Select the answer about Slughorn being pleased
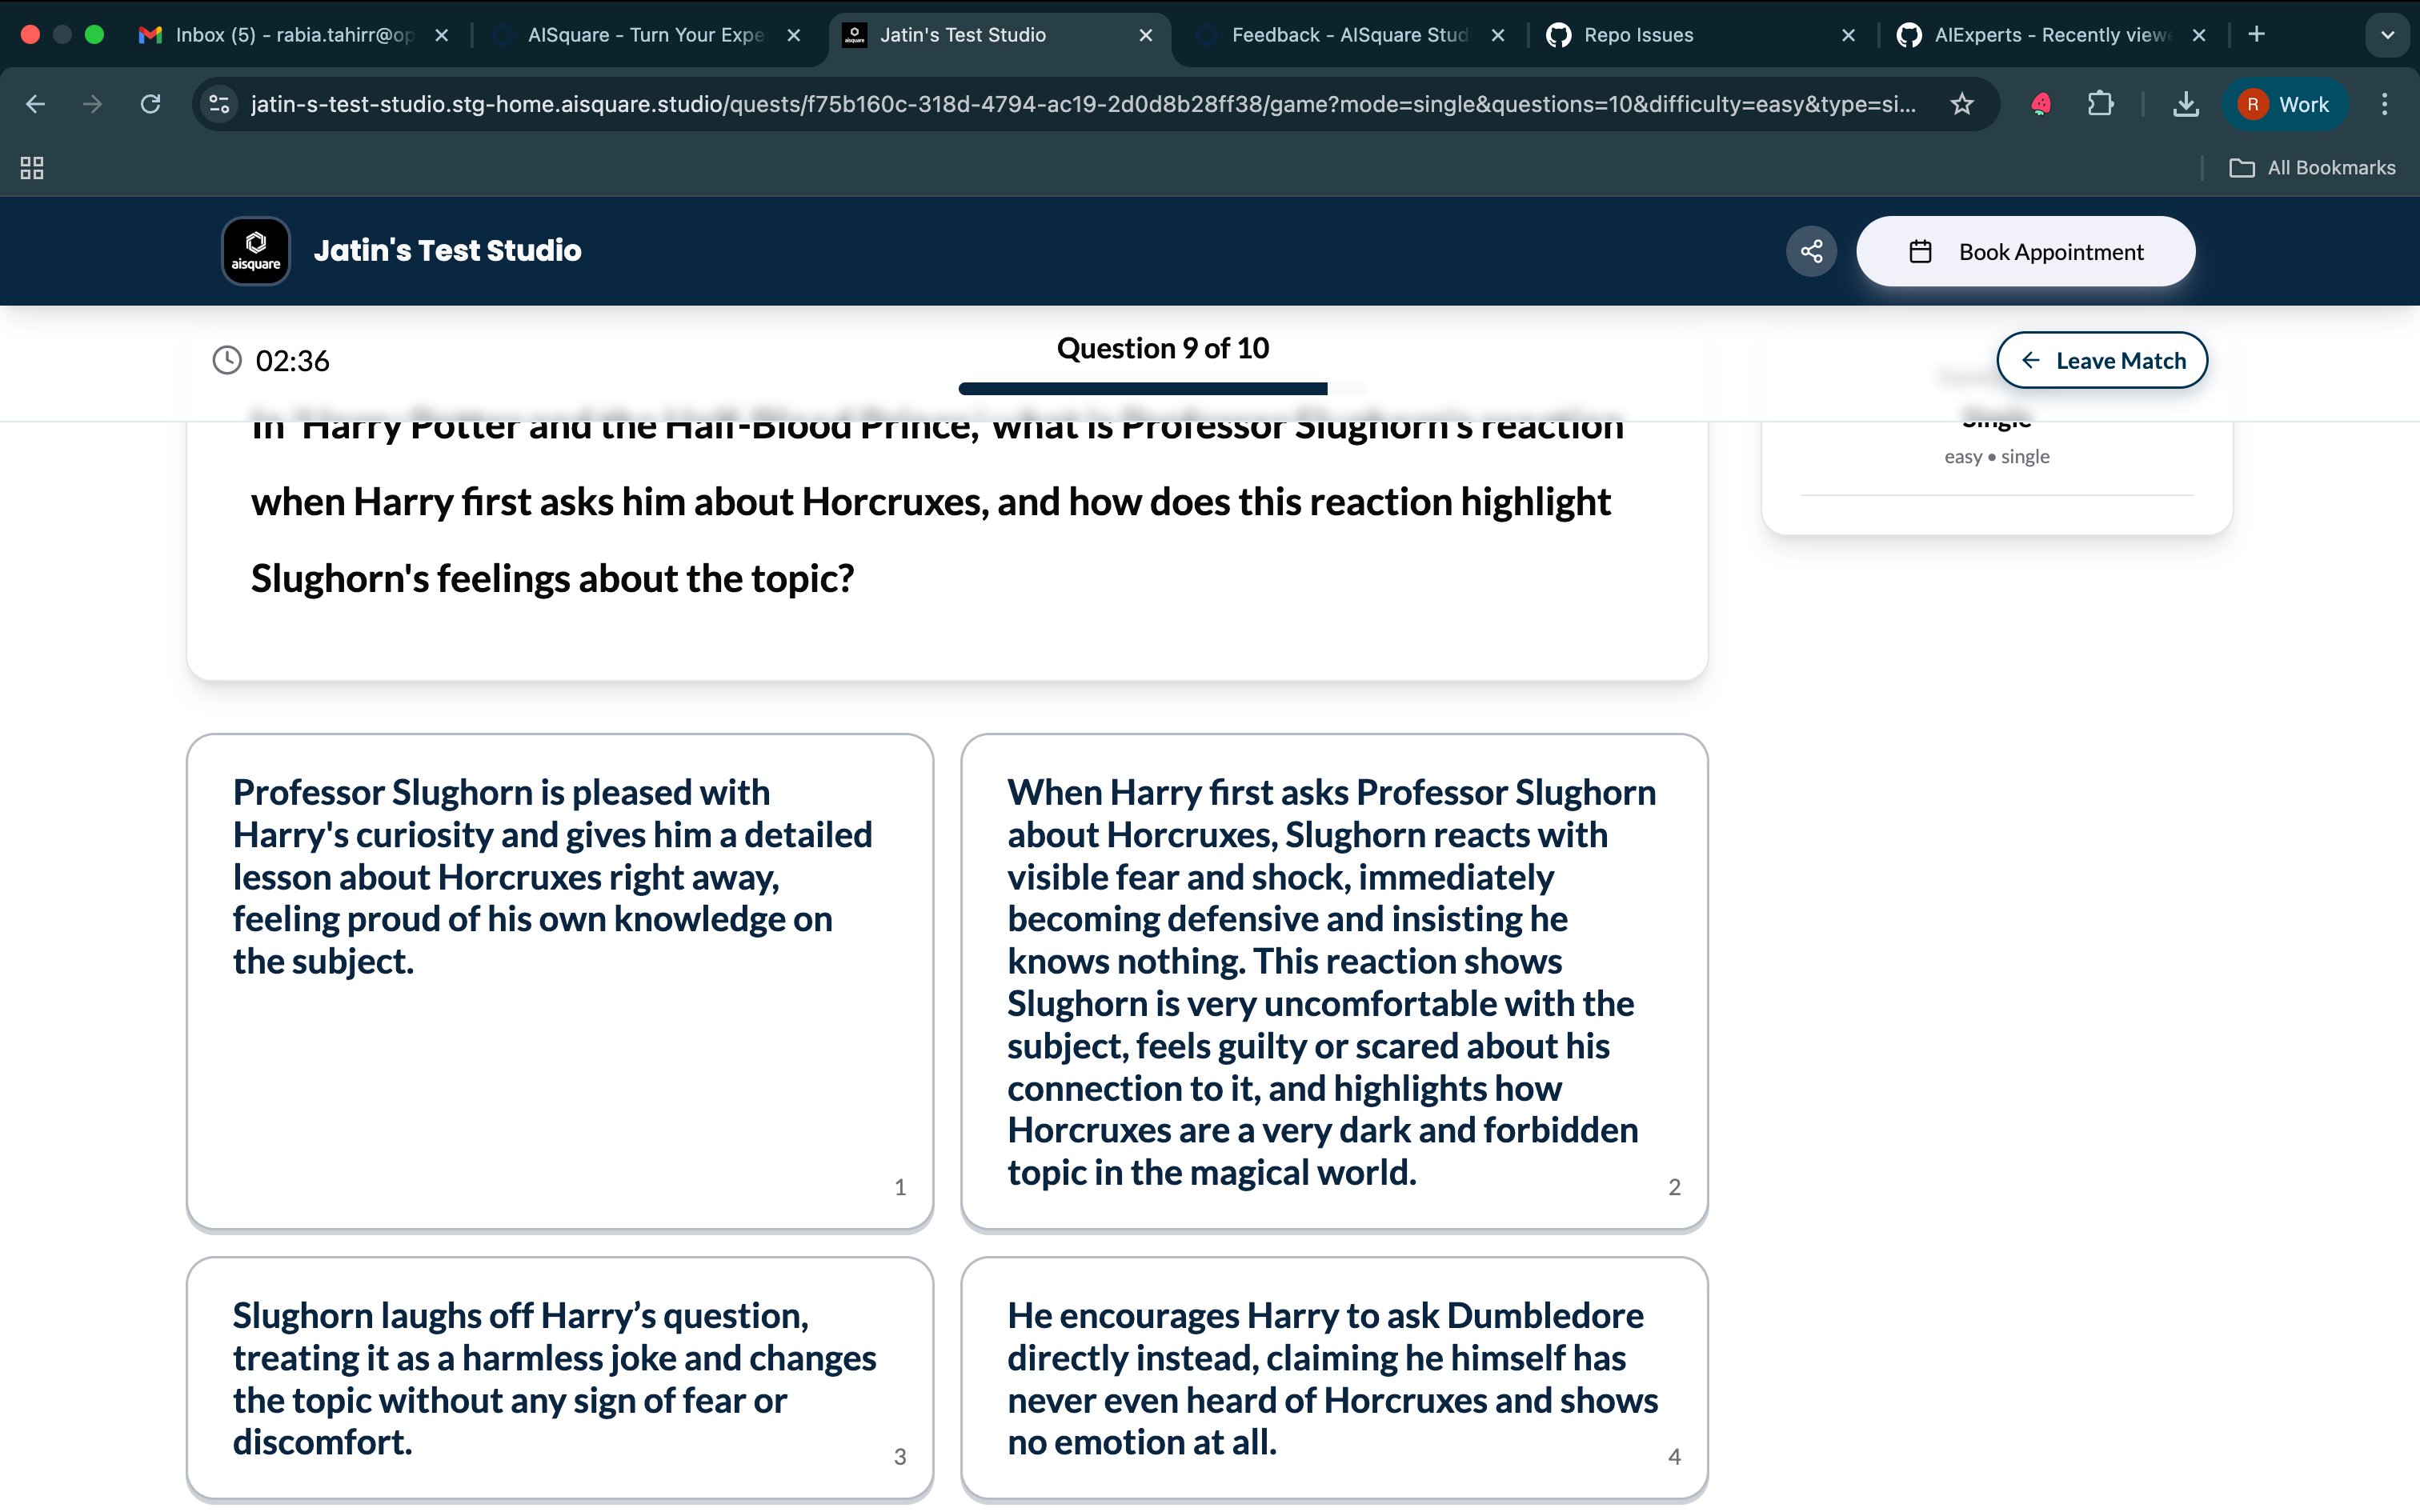2420x1512 pixels. tap(560, 982)
